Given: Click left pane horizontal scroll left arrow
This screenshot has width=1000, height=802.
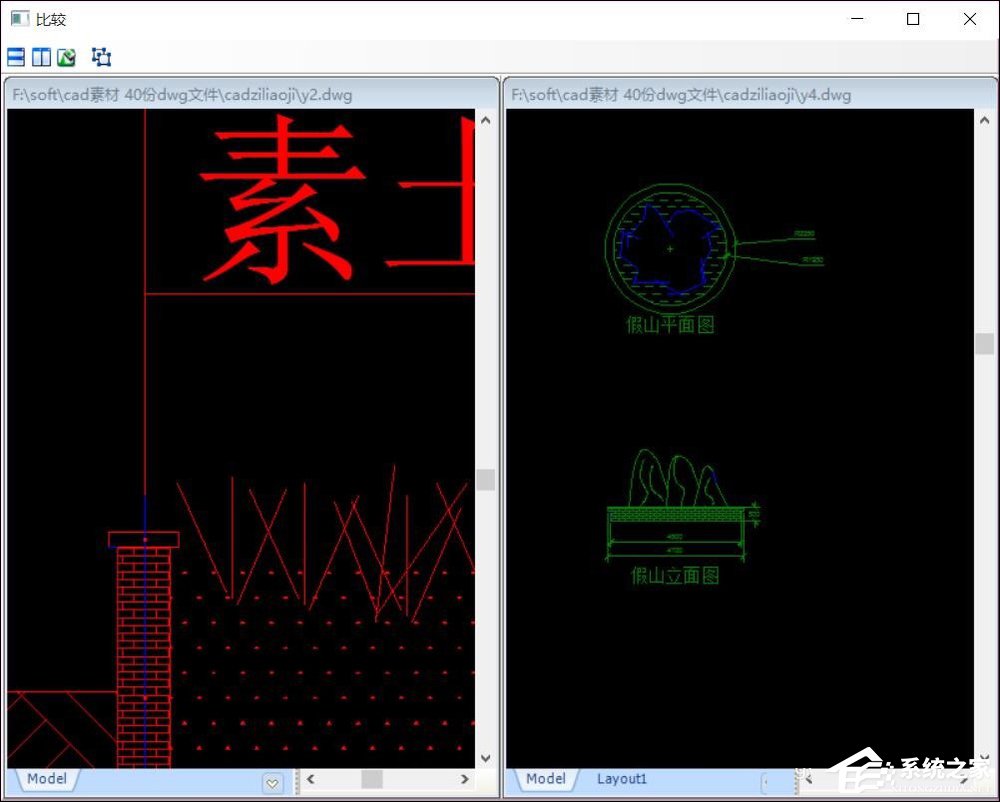Looking at the screenshot, I should [311, 779].
